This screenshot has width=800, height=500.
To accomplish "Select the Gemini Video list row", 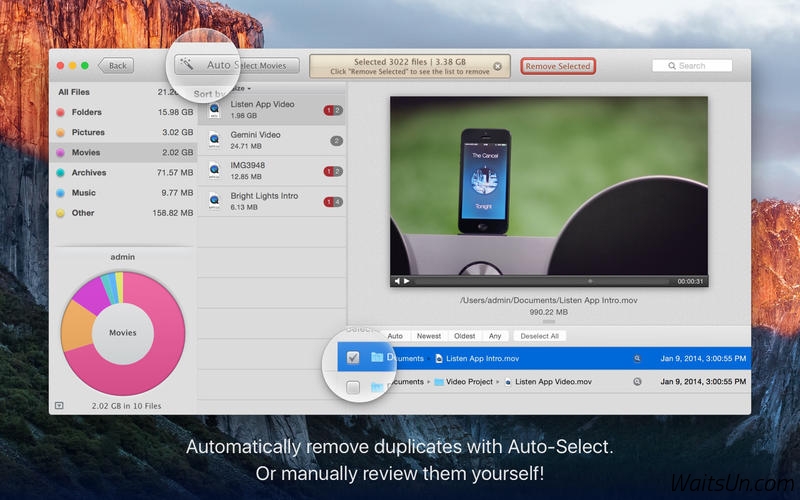I will click(x=272, y=140).
